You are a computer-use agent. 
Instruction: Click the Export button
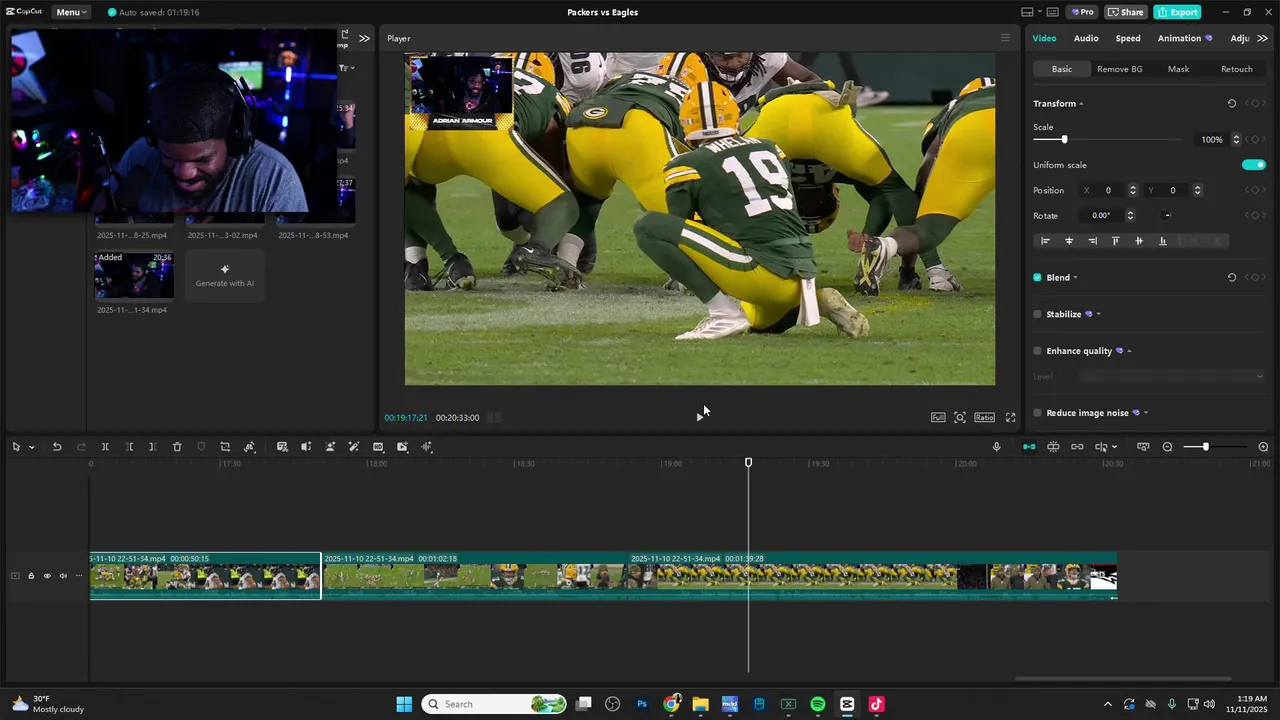1177,12
